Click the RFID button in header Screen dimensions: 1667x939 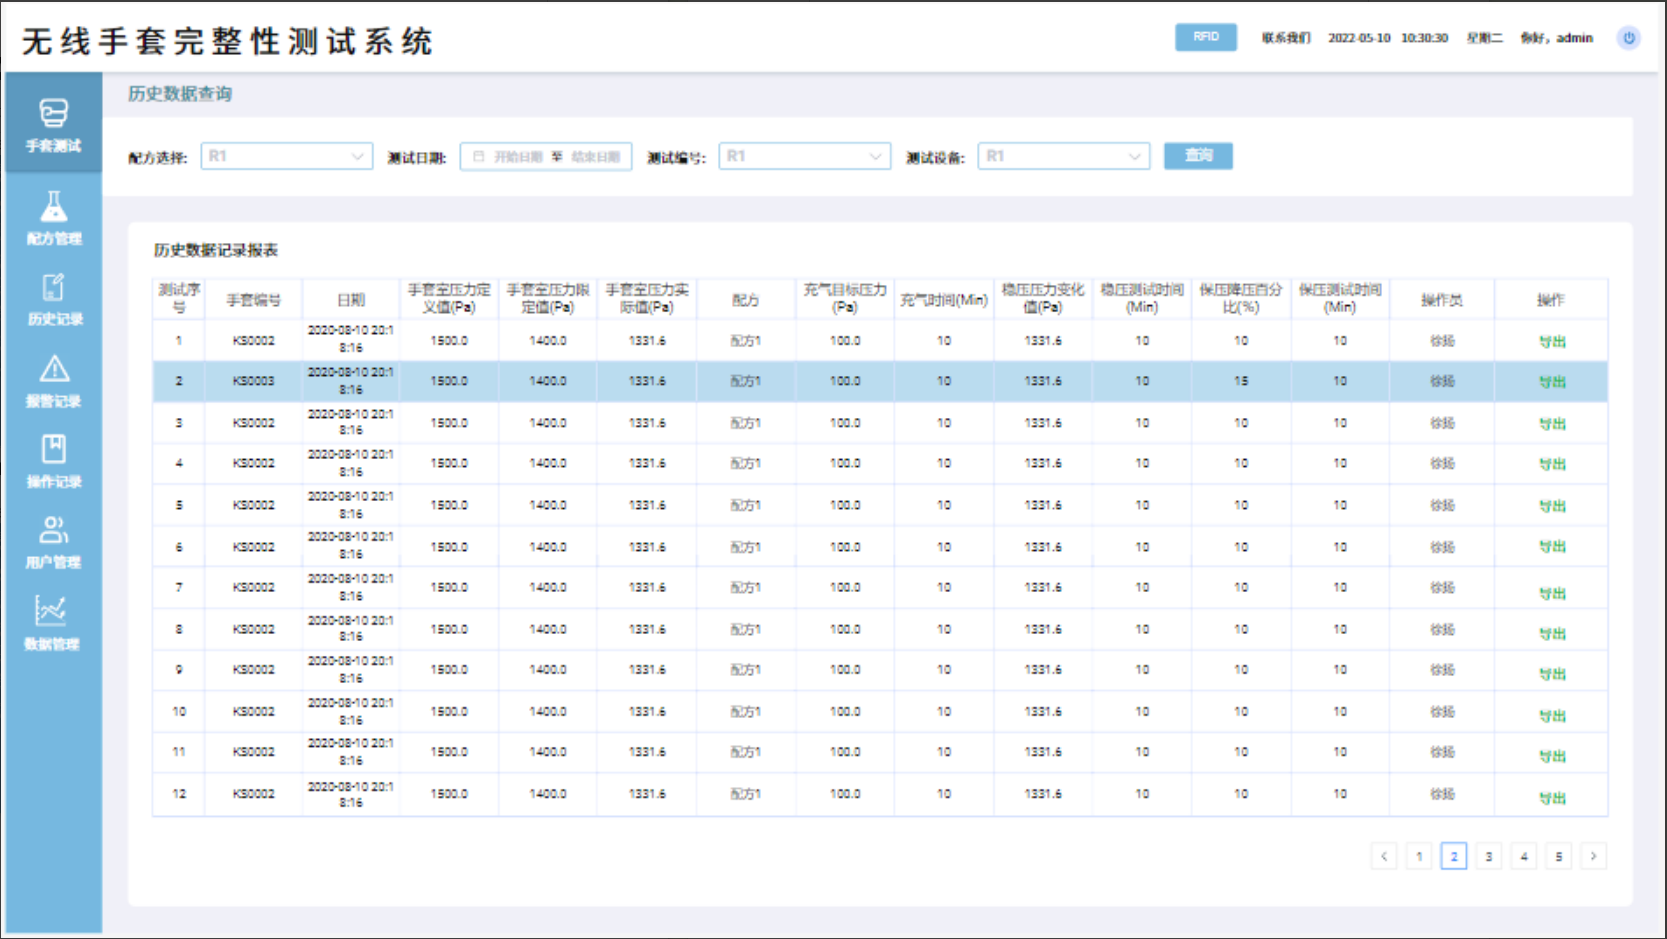point(1206,37)
